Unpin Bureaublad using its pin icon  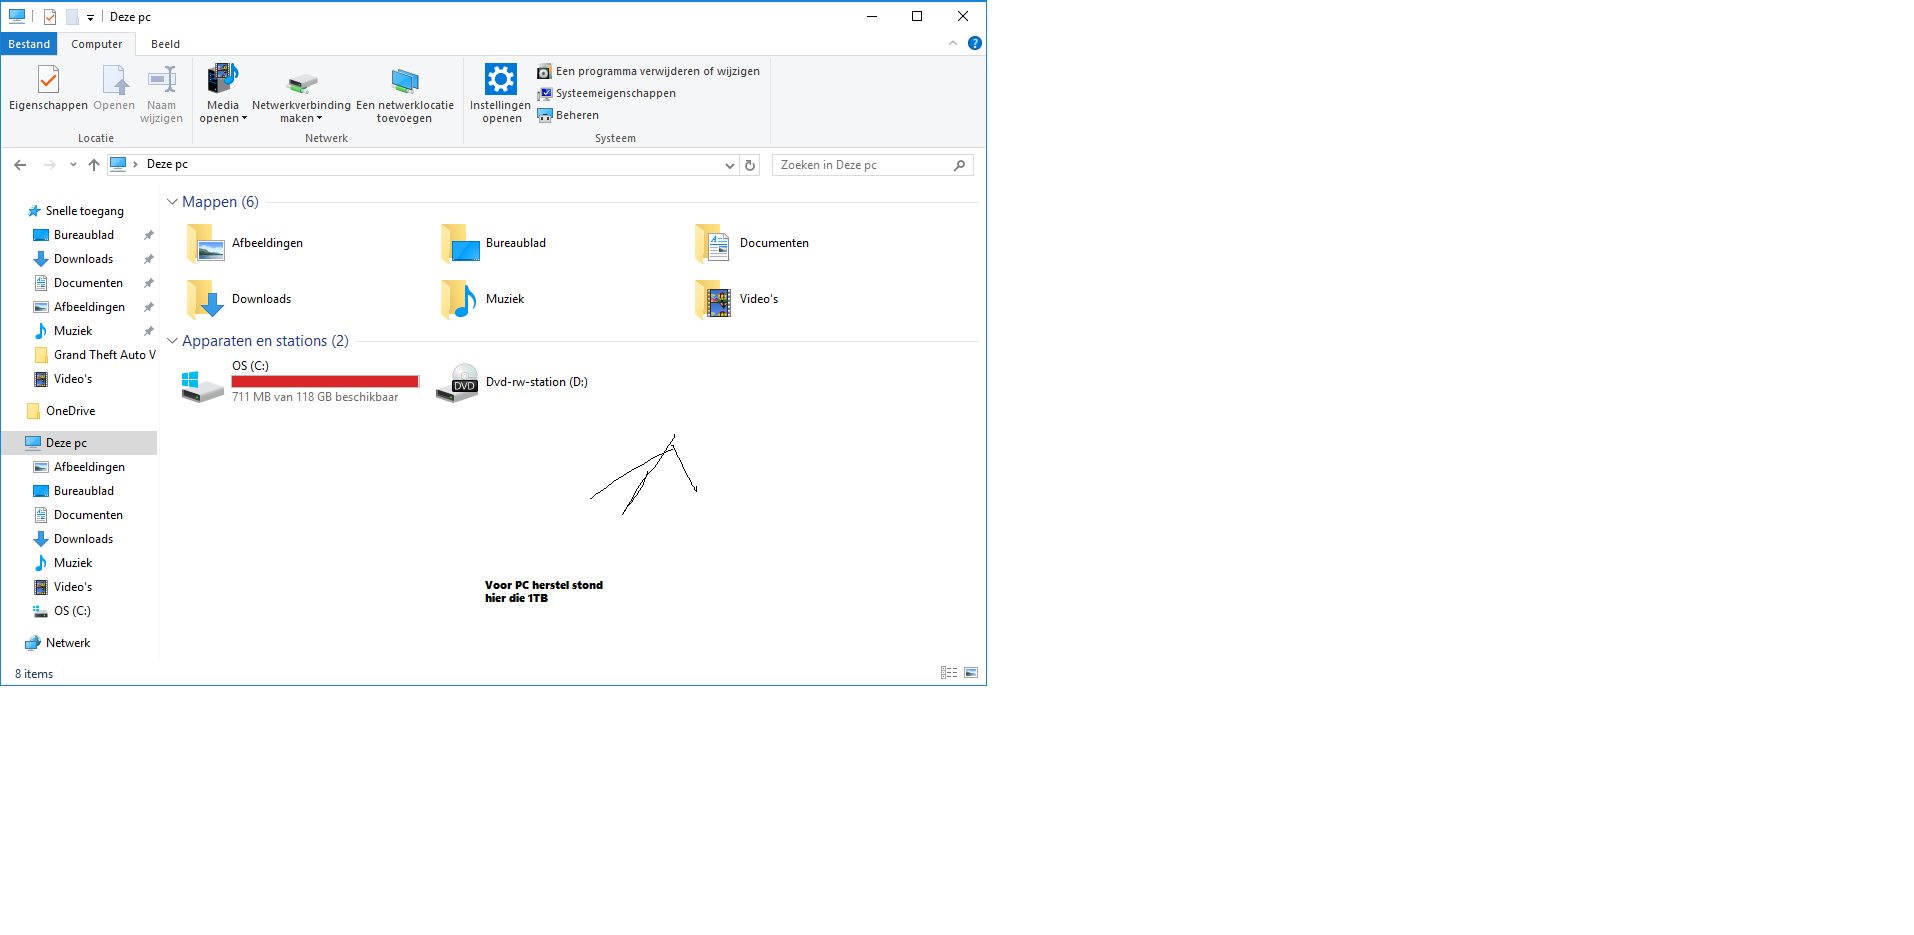tap(149, 235)
